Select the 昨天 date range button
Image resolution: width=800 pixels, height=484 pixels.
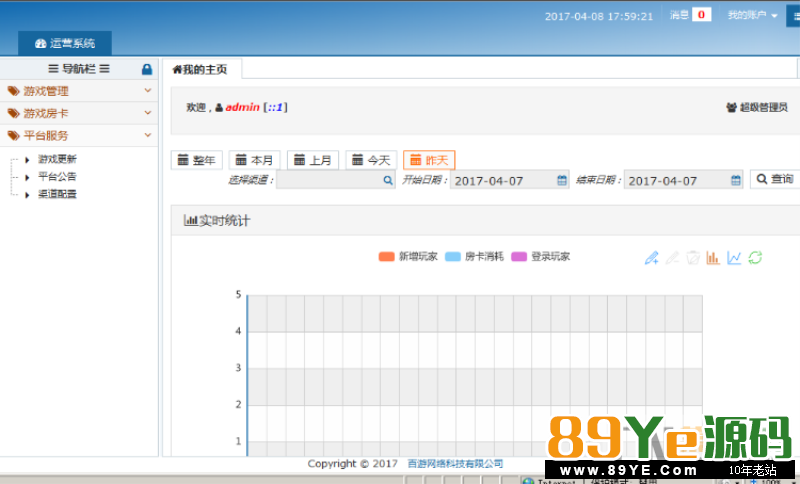coord(429,160)
